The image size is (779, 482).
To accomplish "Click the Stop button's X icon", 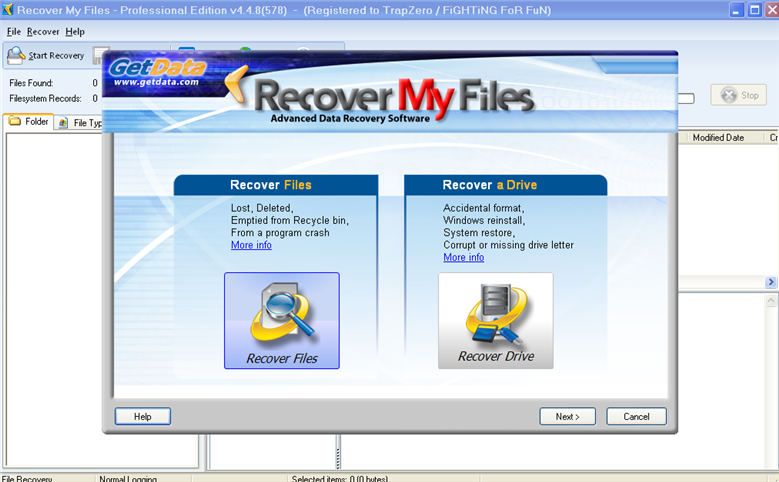I will click(x=728, y=95).
